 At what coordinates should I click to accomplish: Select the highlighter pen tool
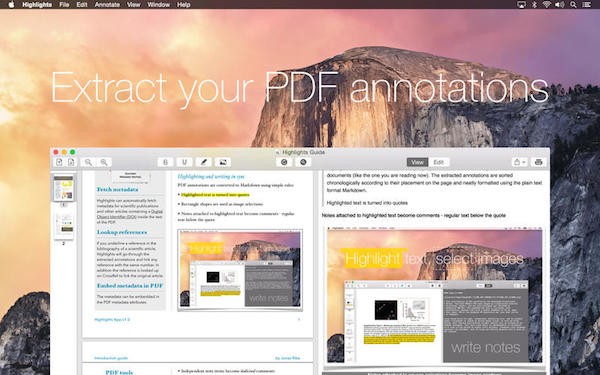tap(204, 162)
